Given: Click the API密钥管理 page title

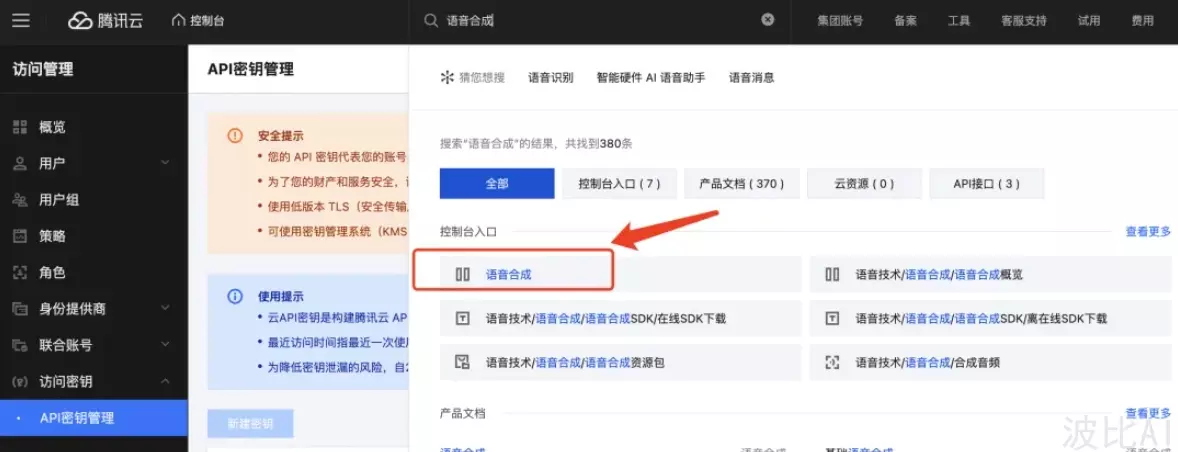Looking at the screenshot, I should pyautogui.click(x=250, y=70).
